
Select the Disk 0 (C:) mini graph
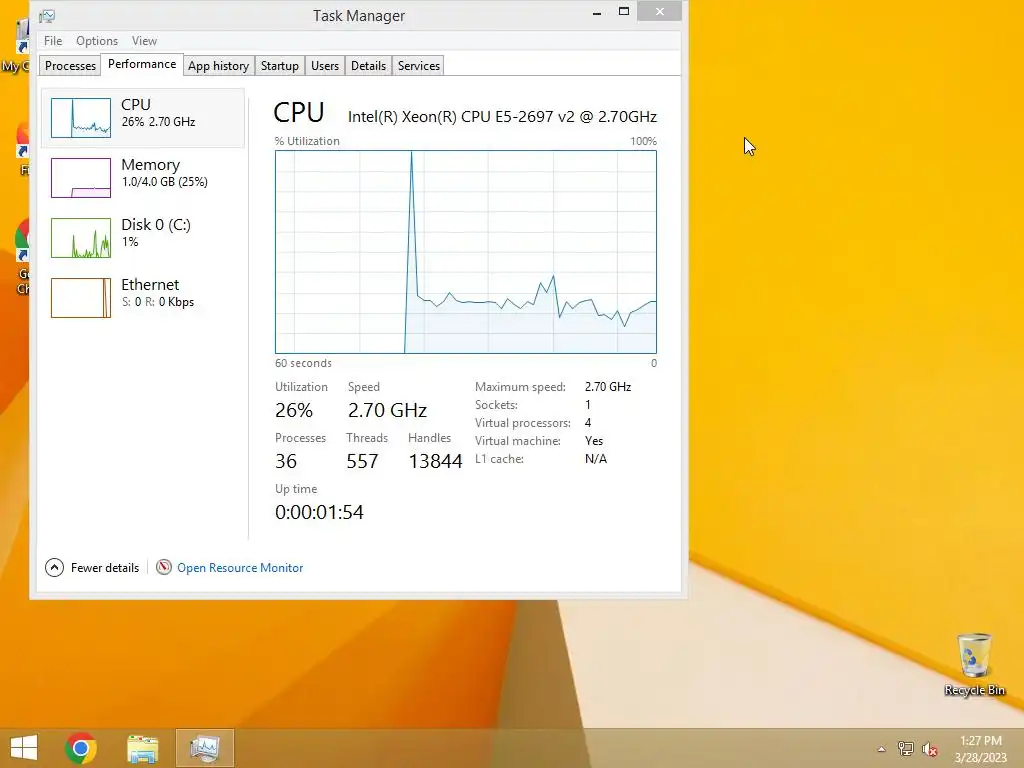click(x=81, y=238)
